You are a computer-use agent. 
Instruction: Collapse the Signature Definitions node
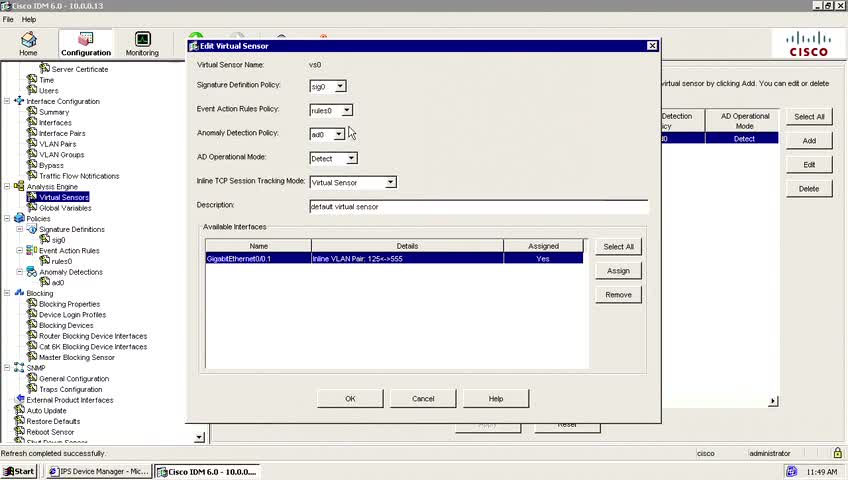[20, 229]
